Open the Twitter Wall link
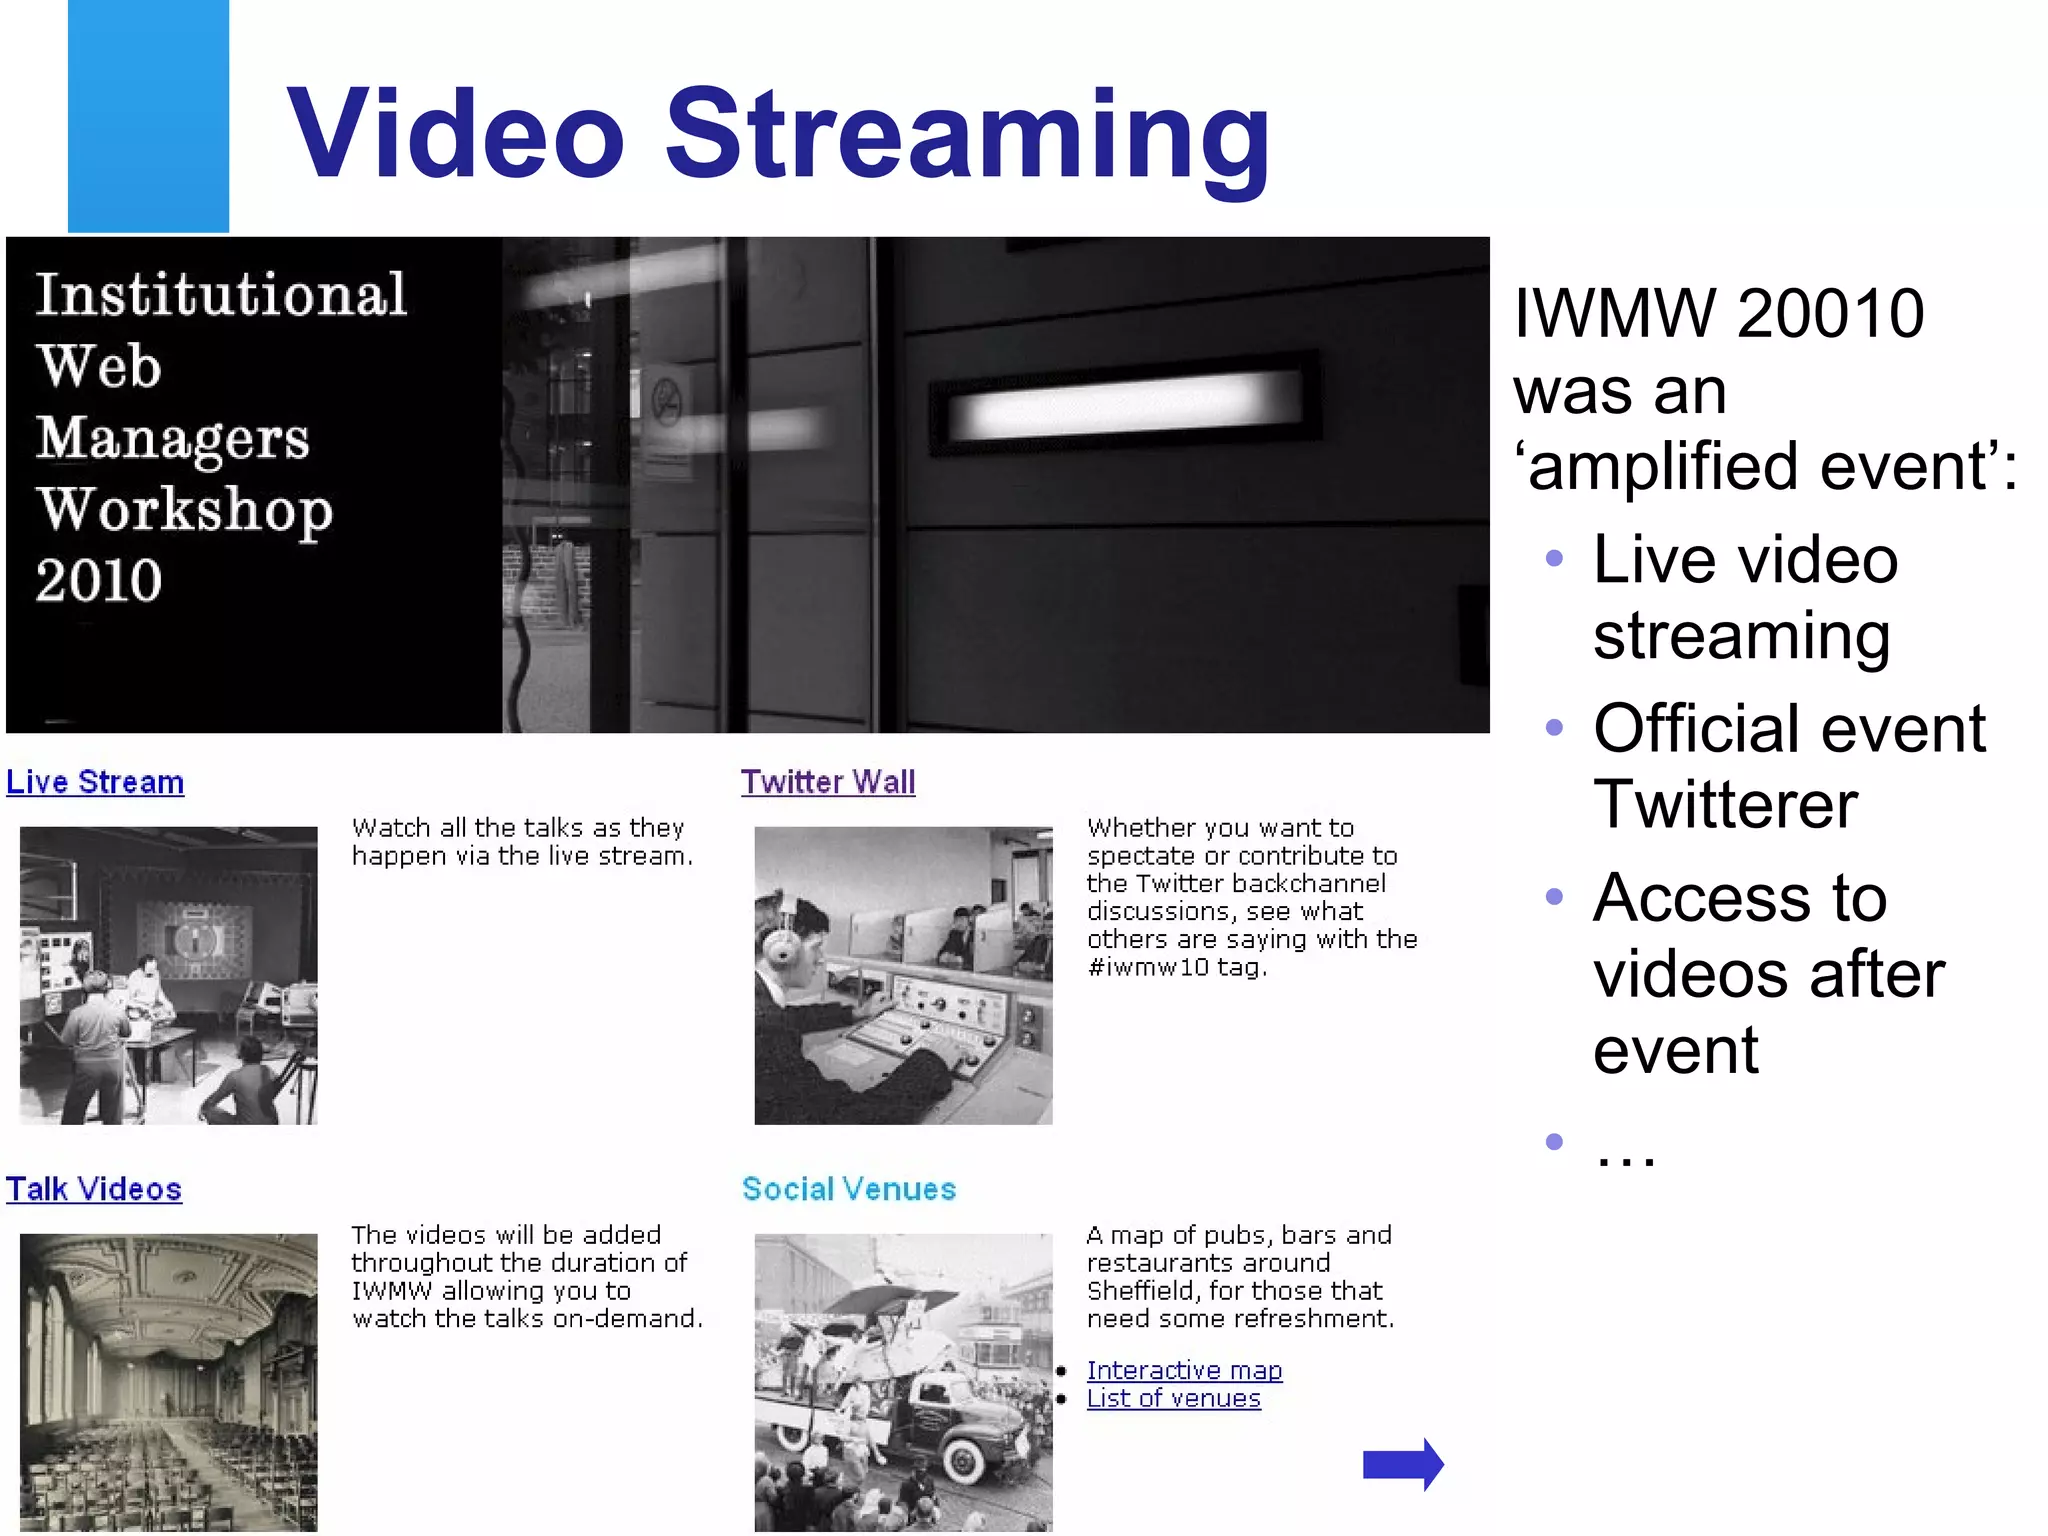This screenshot has height=1536, width=2048. click(827, 782)
